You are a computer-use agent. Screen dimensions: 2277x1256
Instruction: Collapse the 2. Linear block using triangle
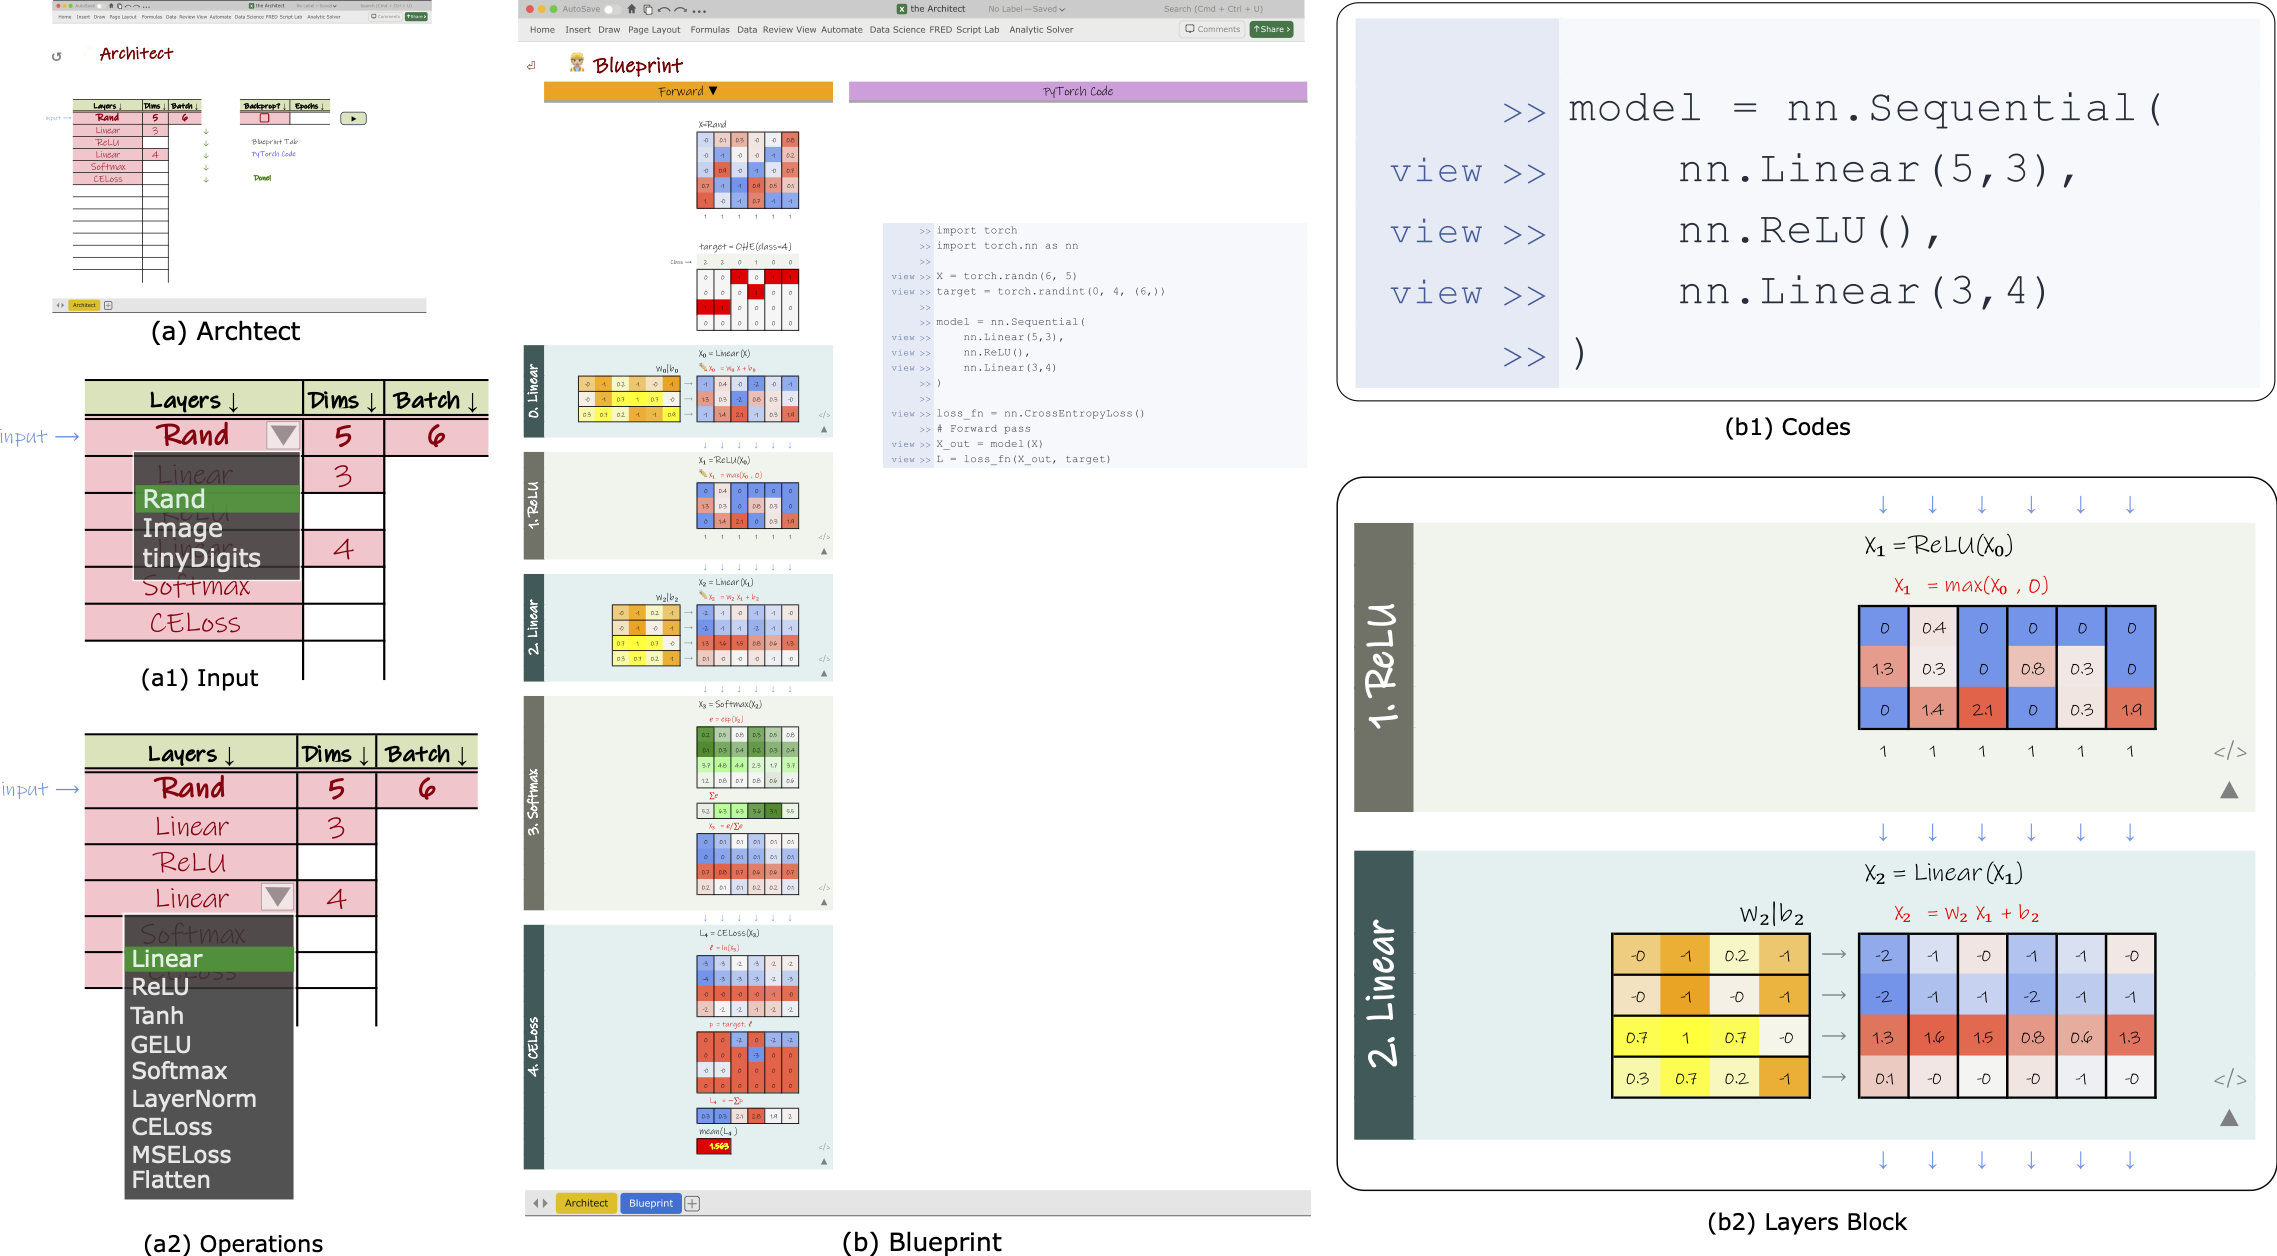click(2229, 1118)
